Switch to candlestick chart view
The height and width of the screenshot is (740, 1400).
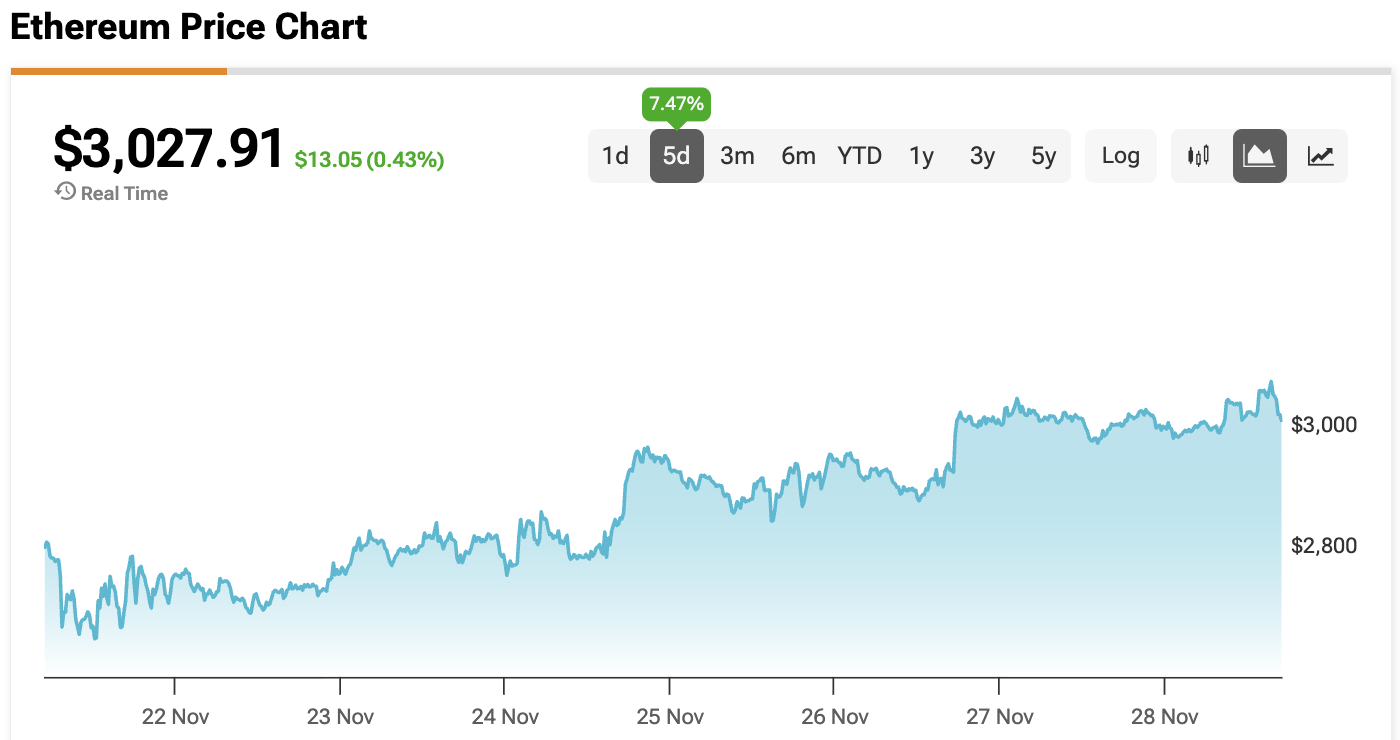pyautogui.click(x=1198, y=156)
